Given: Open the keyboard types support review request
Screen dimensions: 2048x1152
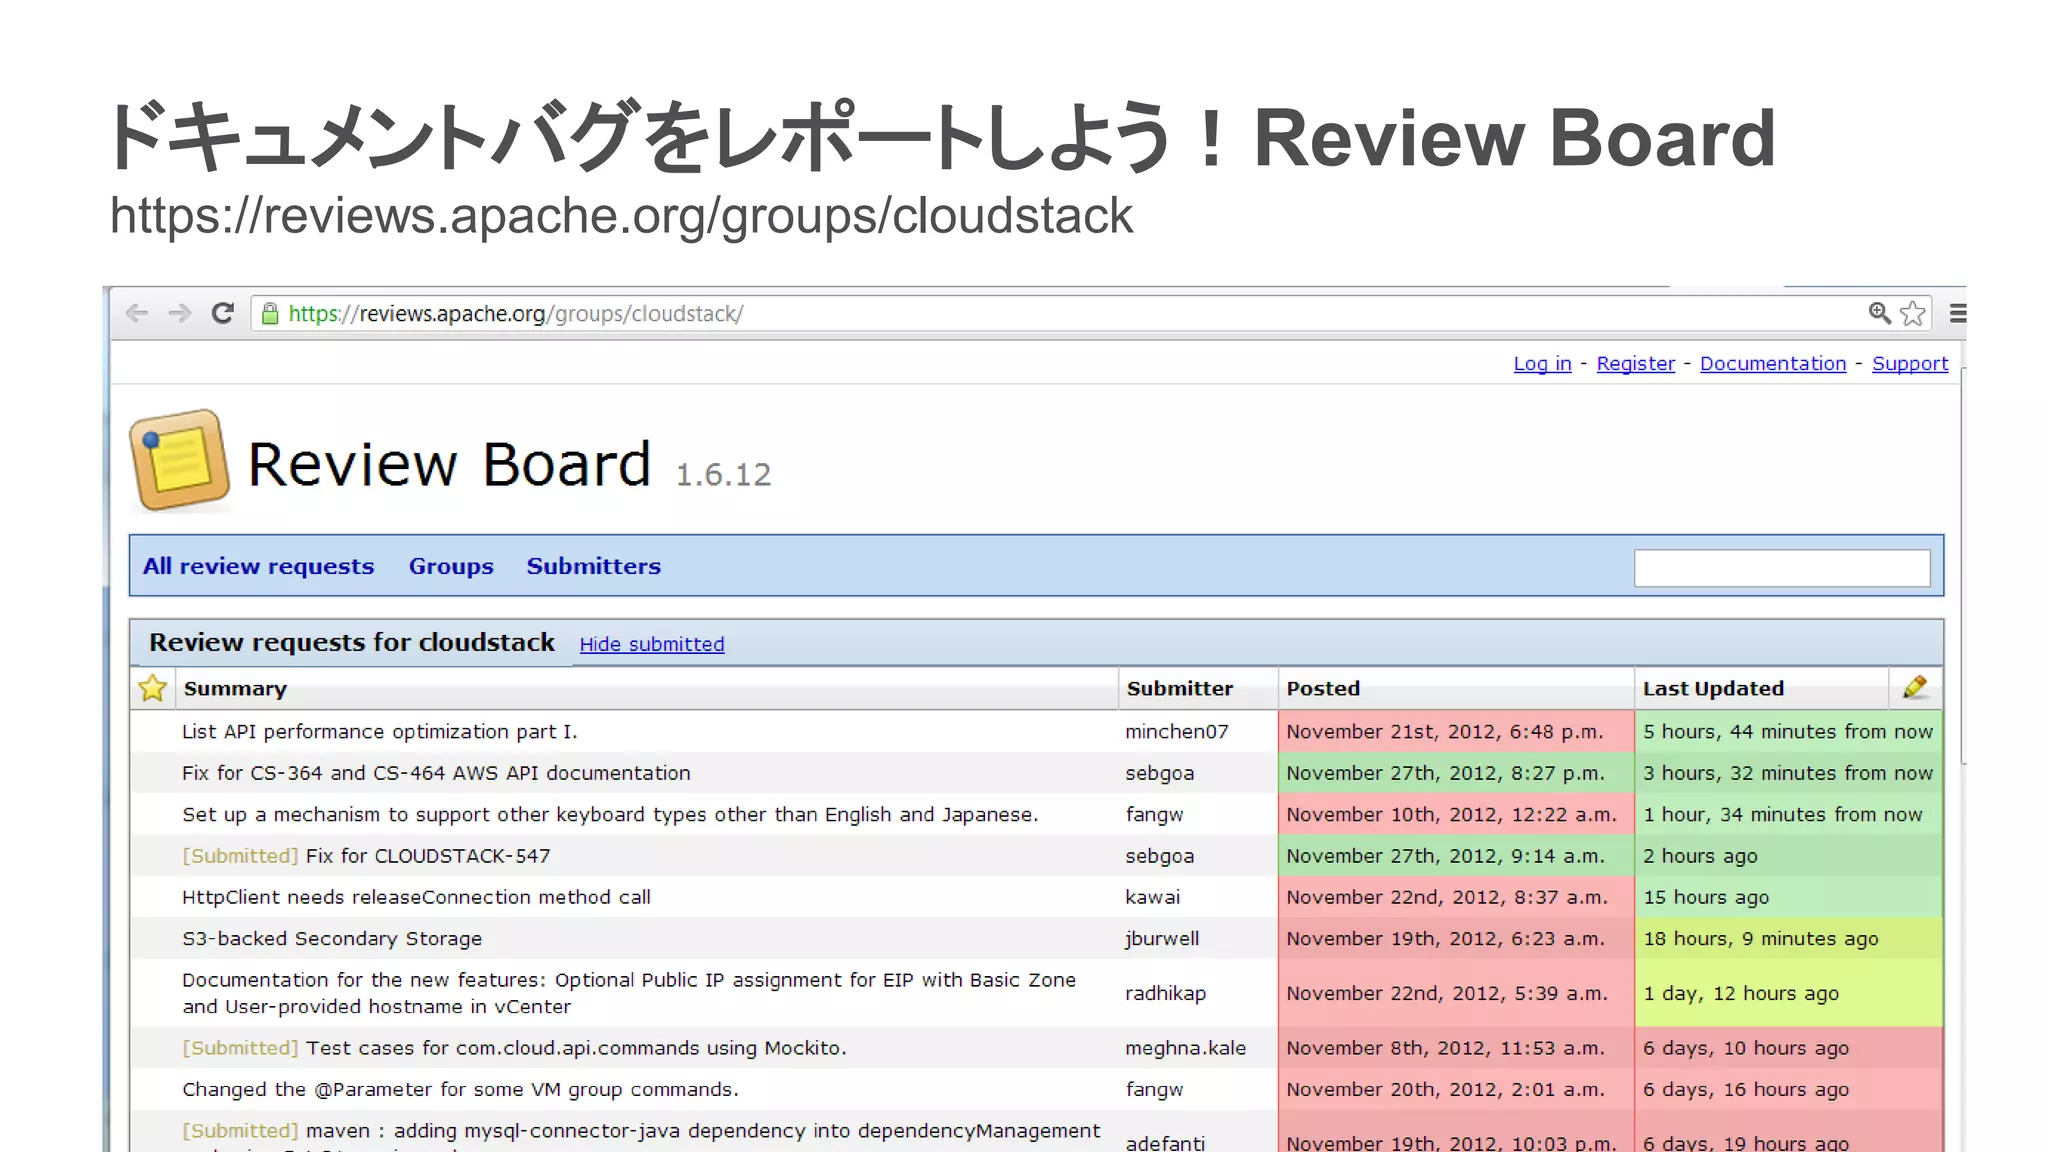Looking at the screenshot, I should coord(610,815).
